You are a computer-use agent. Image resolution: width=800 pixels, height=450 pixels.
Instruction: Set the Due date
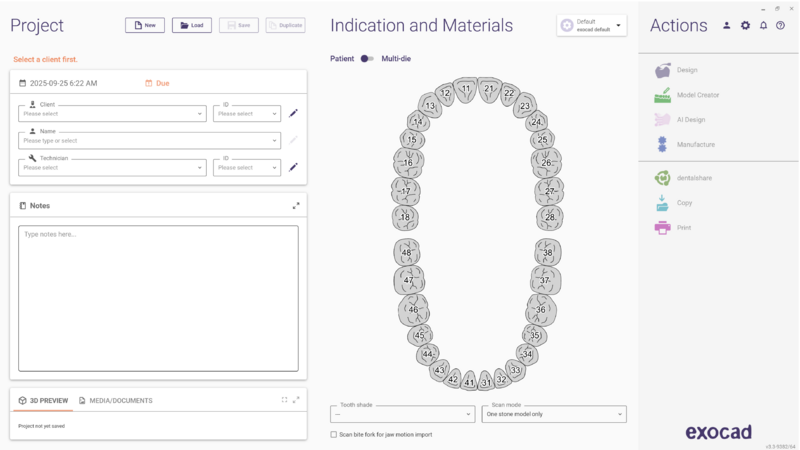(x=157, y=83)
